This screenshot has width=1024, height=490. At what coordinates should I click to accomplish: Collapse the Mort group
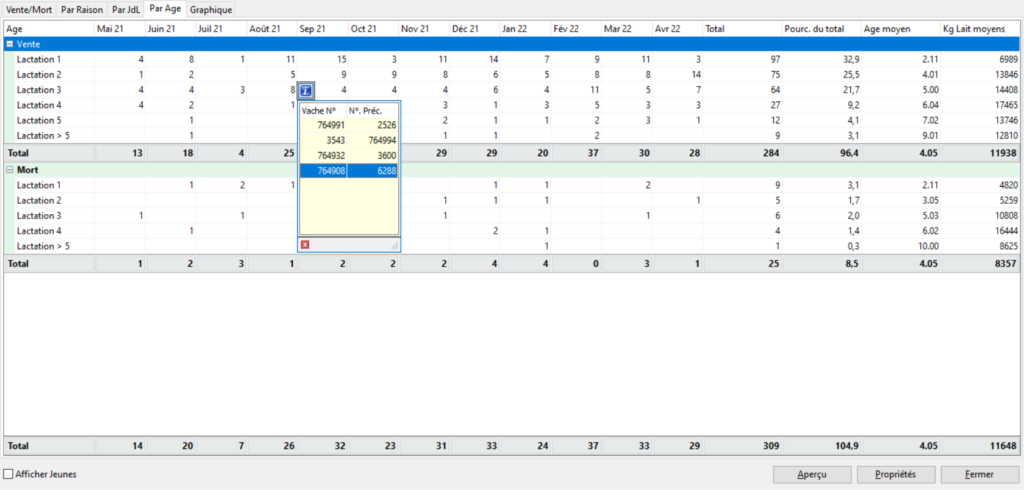click(11, 170)
